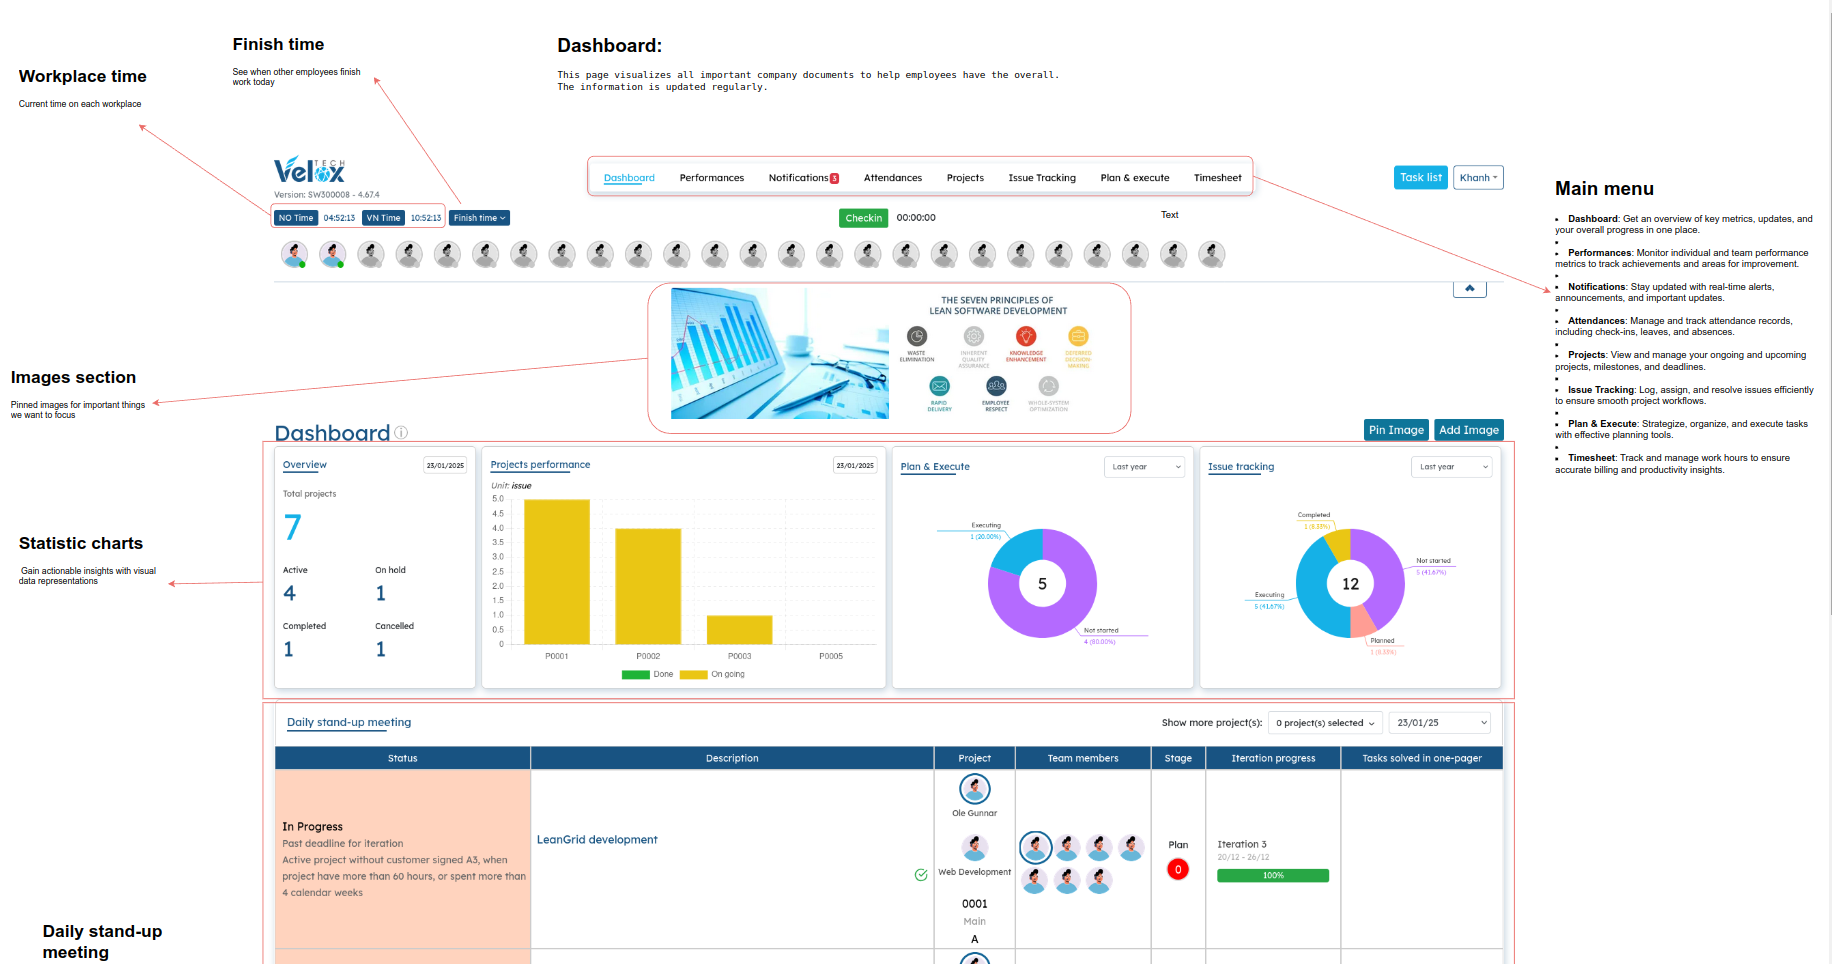Click the highlighted first team member avatar

[x=1035, y=847]
